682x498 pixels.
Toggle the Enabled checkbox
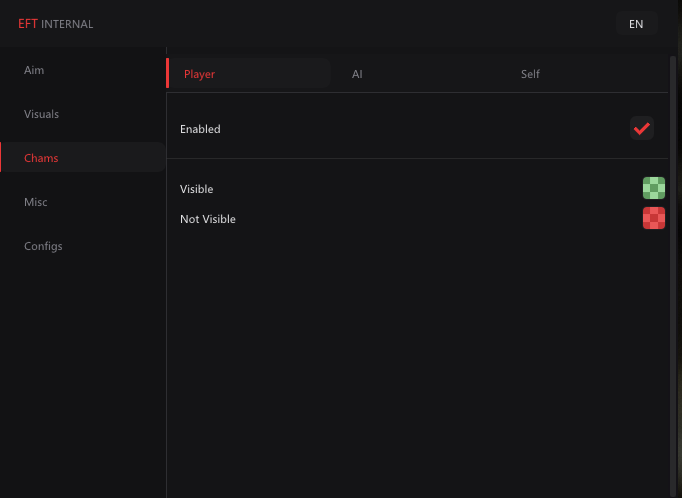tap(642, 128)
